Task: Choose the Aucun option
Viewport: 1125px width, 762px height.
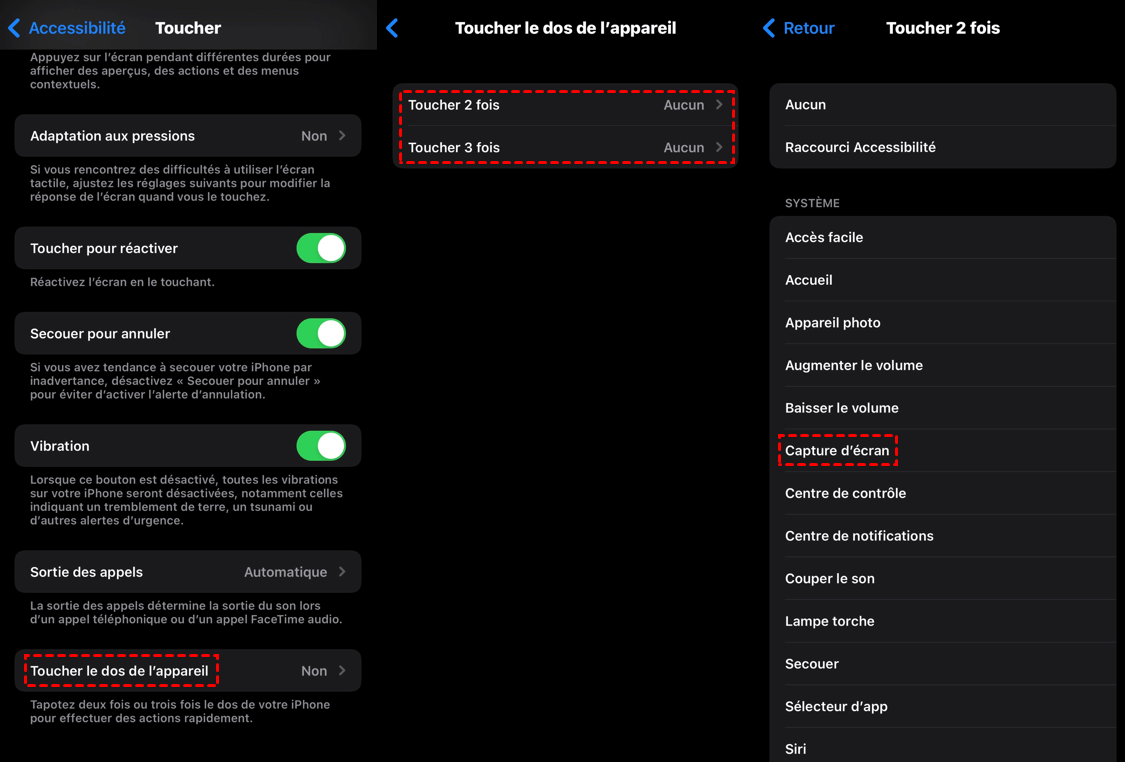Action: [942, 105]
